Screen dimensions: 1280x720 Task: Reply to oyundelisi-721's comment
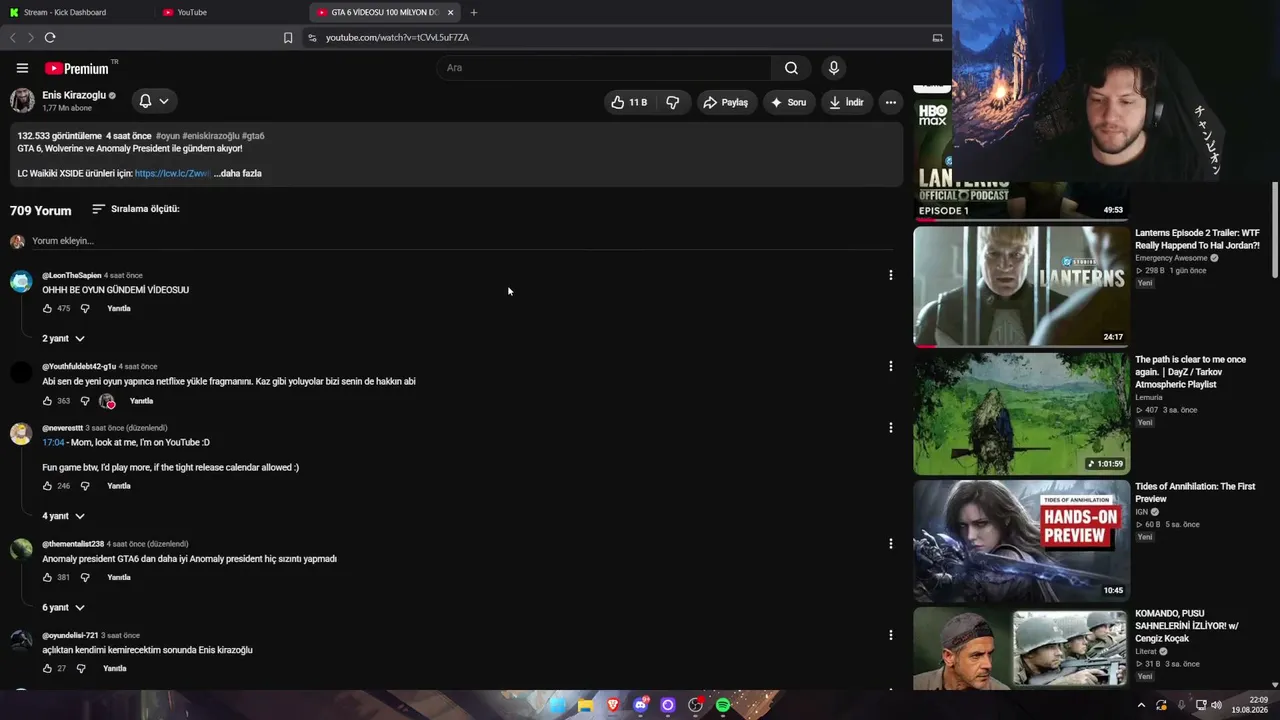coord(115,669)
